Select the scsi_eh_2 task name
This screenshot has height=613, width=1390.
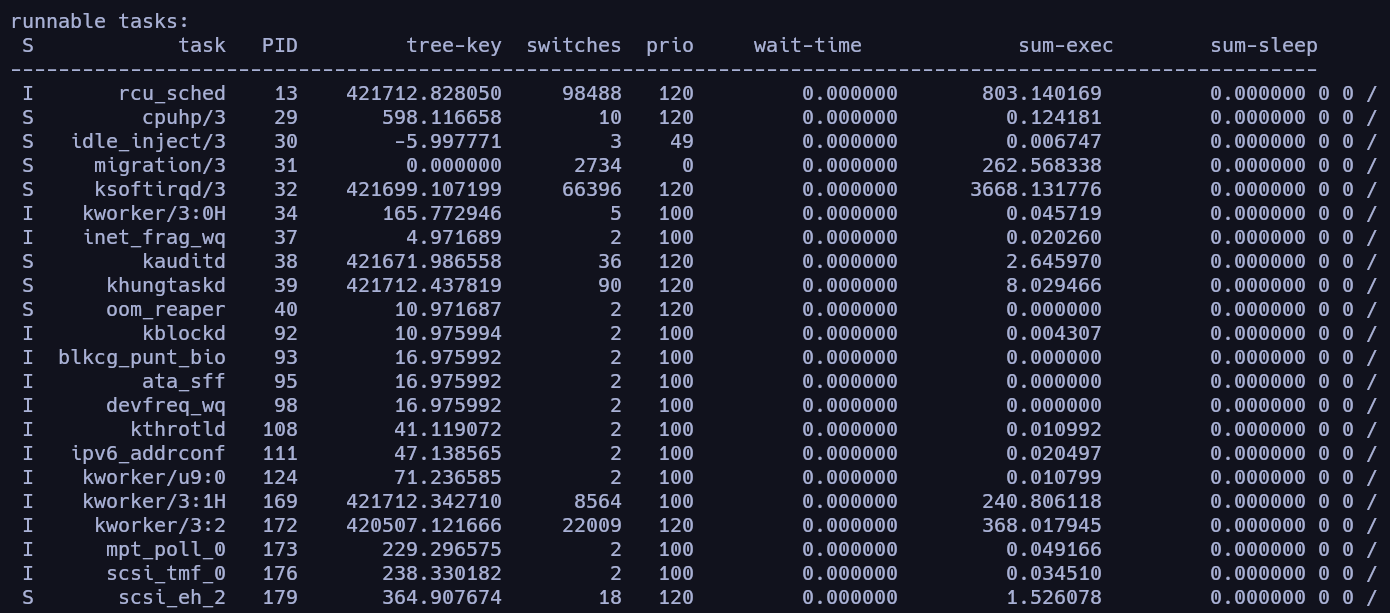click(x=172, y=597)
